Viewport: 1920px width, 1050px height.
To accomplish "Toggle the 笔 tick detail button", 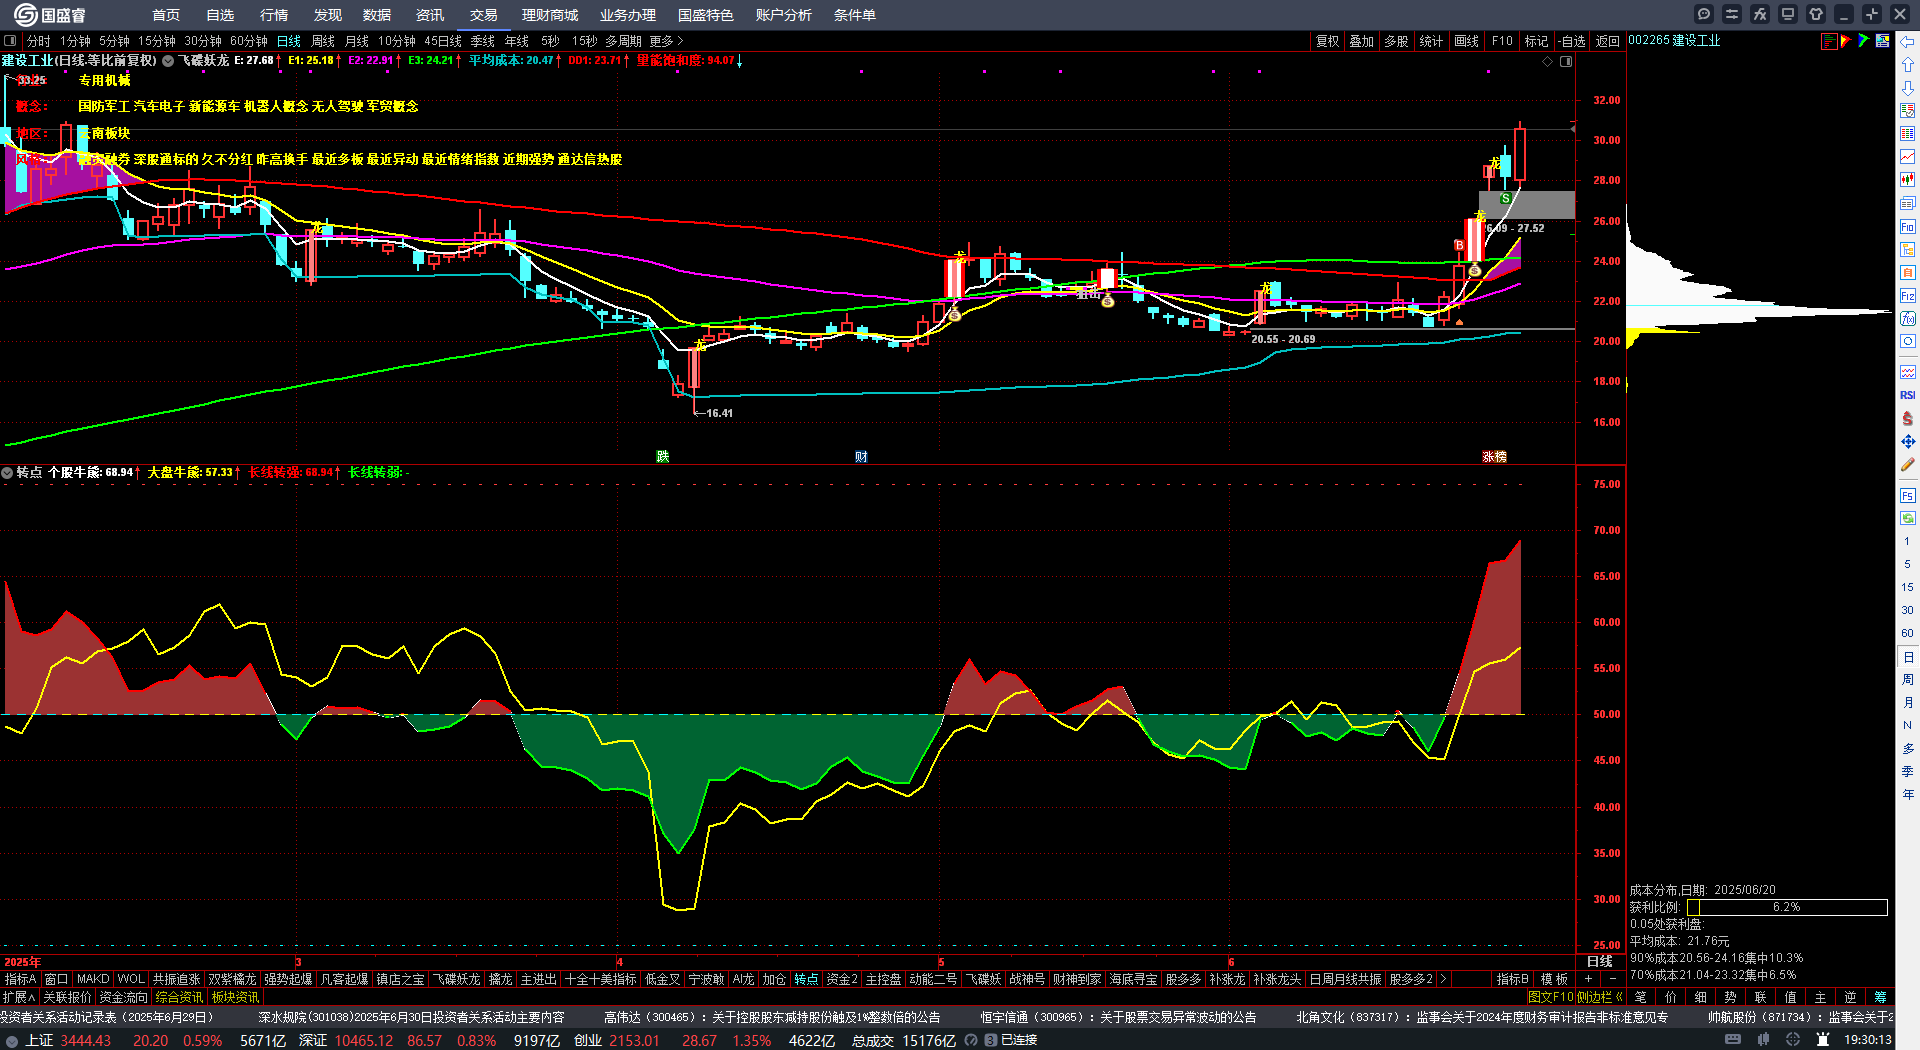I will pyautogui.click(x=1640, y=997).
